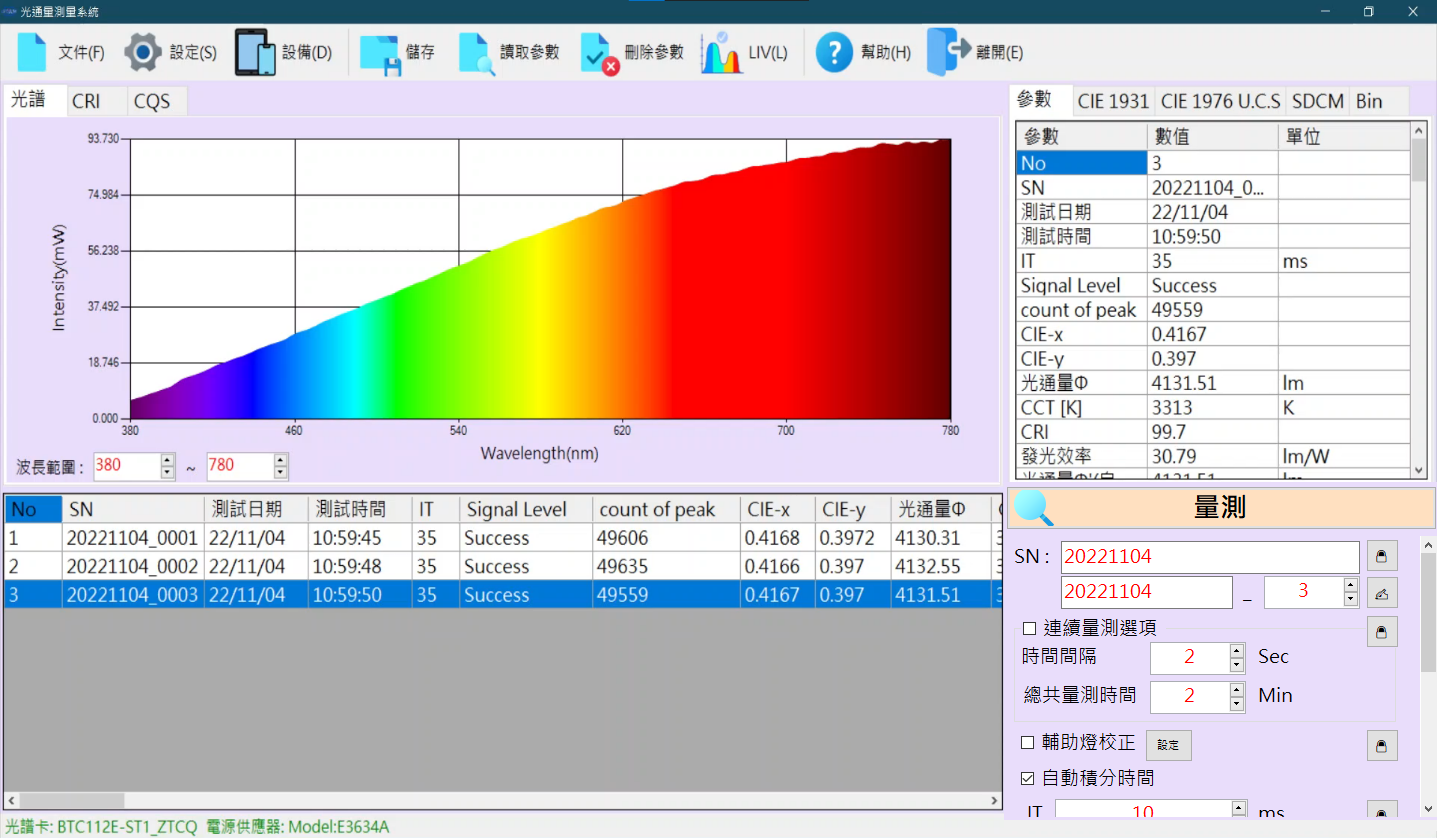This screenshot has height=838, width=1437.
Task: Open the LIV(L) spectrum tool
Action: click(x=722, y=53)
